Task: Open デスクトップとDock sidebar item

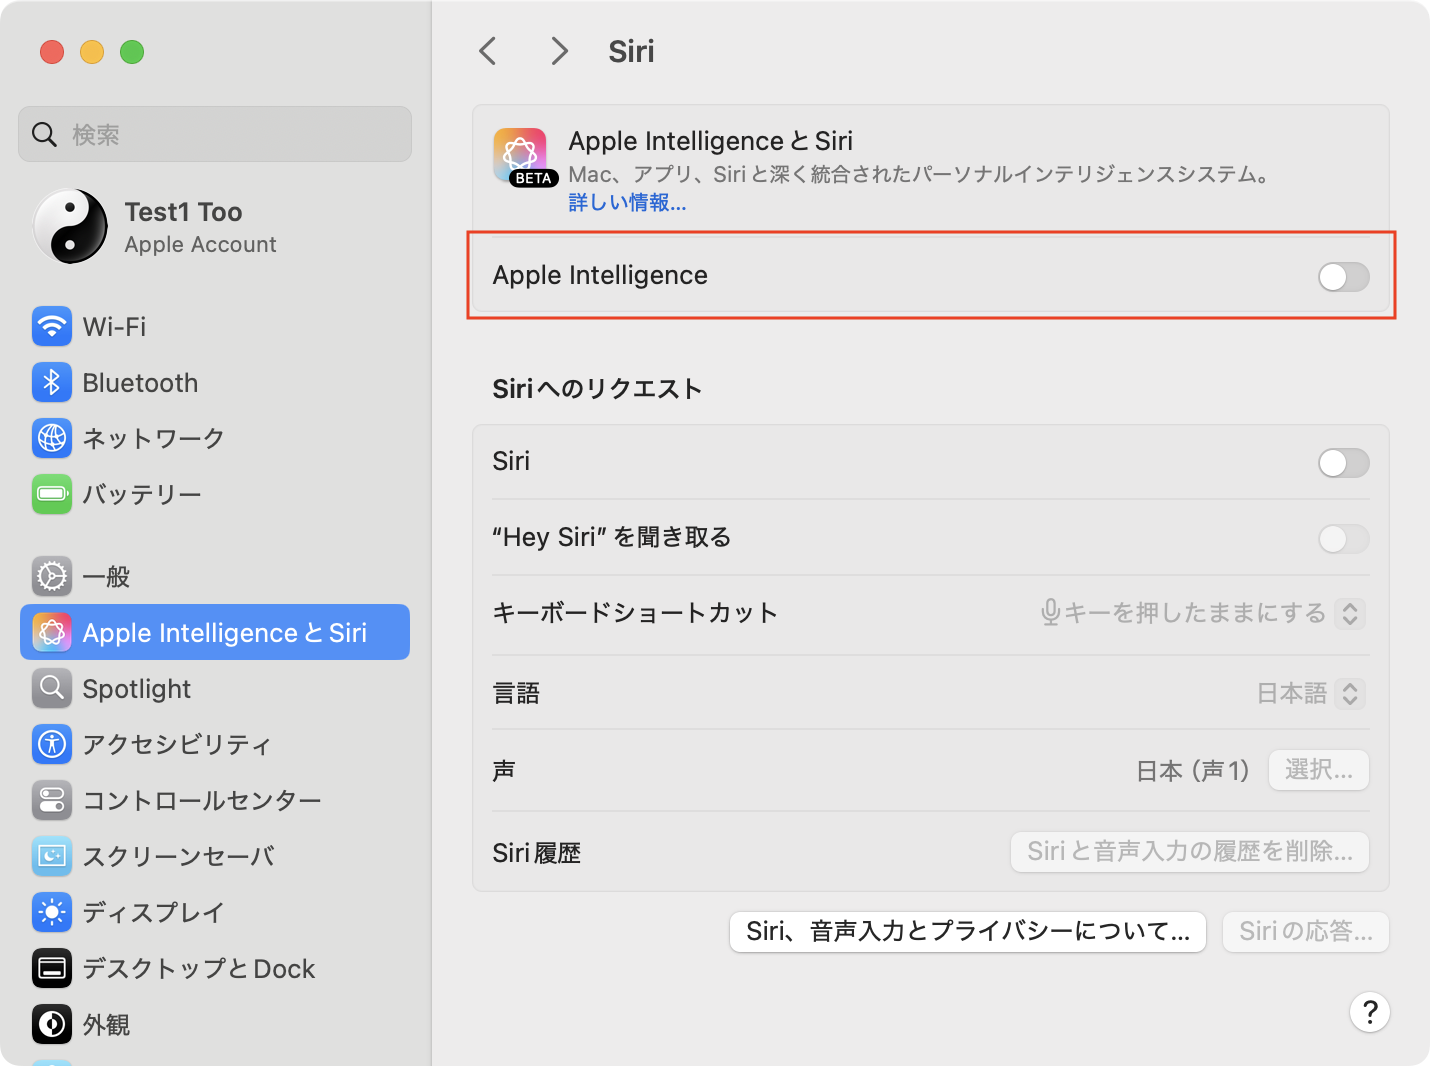Action: pos(198,968)
